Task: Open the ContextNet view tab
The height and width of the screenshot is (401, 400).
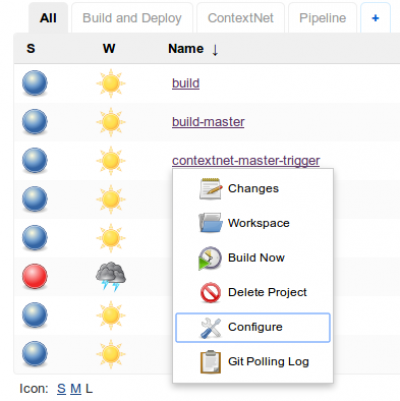Action: tap(240, 18)
